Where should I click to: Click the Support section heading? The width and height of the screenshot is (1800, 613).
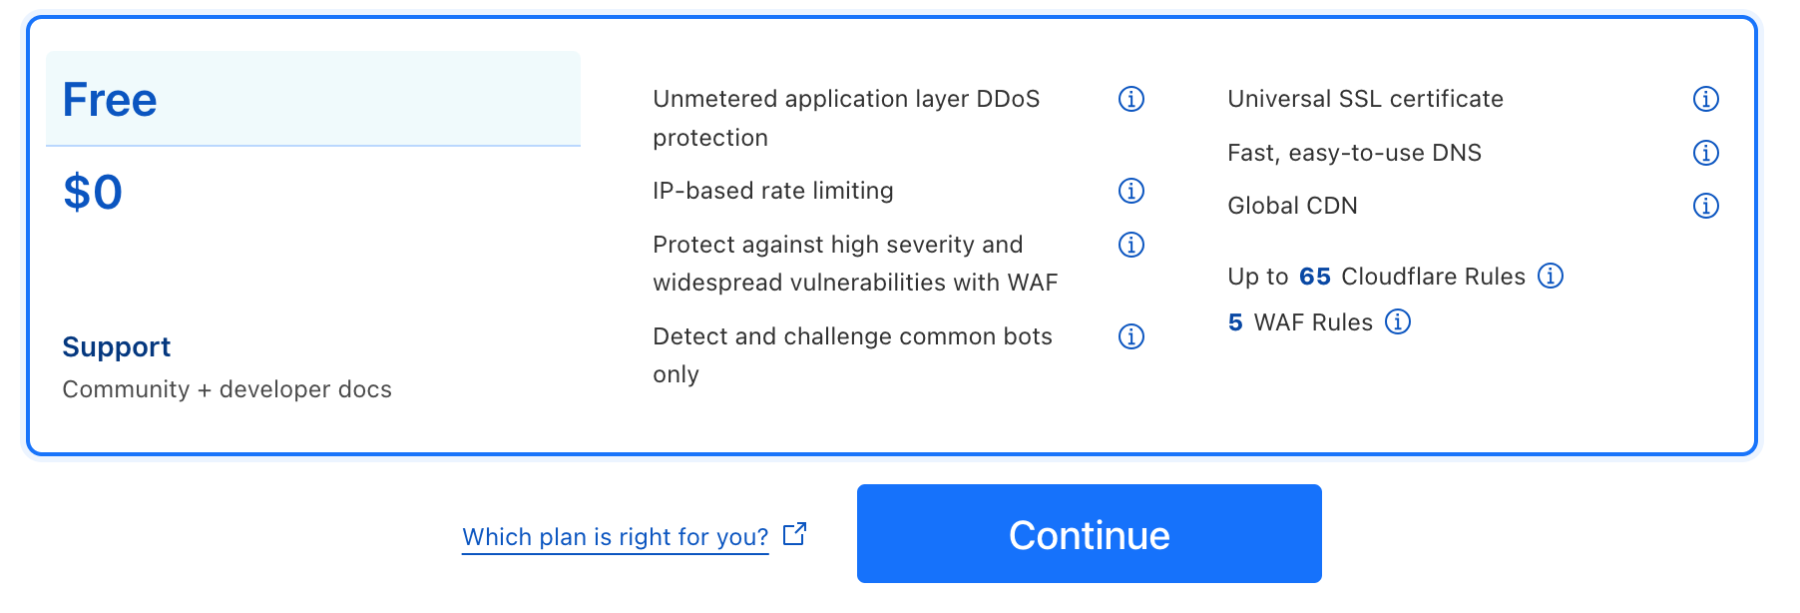pyautogui.click(x=116, y=347)
